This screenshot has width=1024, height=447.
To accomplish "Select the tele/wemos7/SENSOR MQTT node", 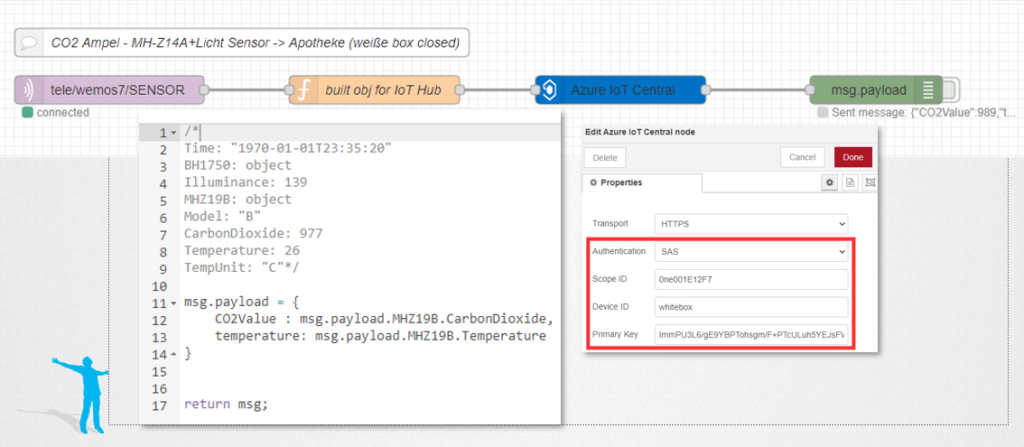I will tap(109, 90).
